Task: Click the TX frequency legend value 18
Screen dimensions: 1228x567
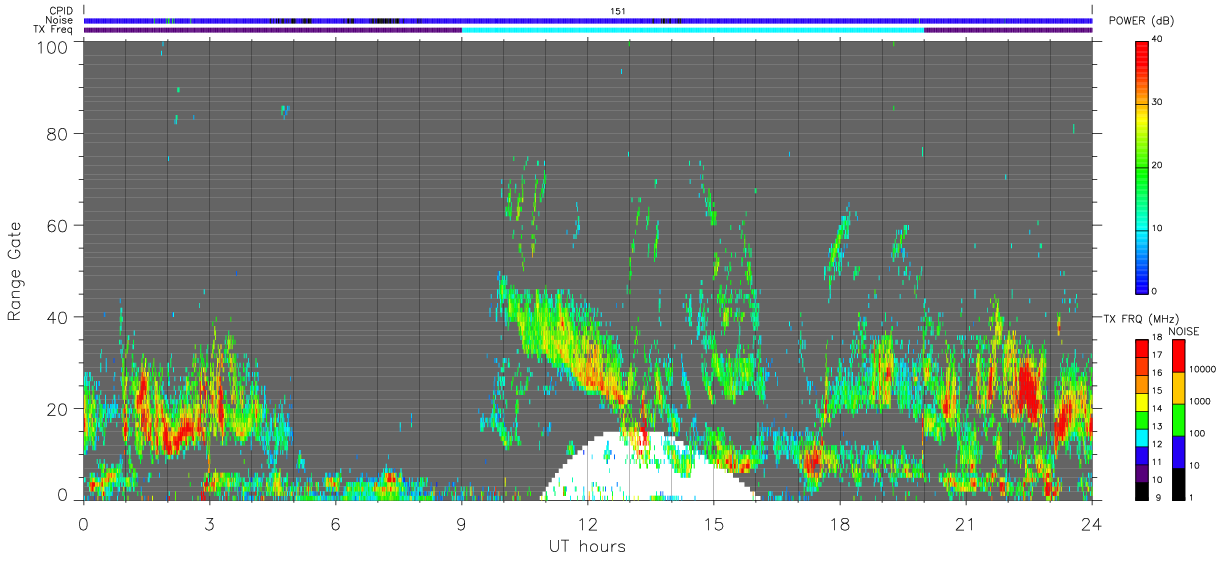Action: click(x=1158, y=341)
